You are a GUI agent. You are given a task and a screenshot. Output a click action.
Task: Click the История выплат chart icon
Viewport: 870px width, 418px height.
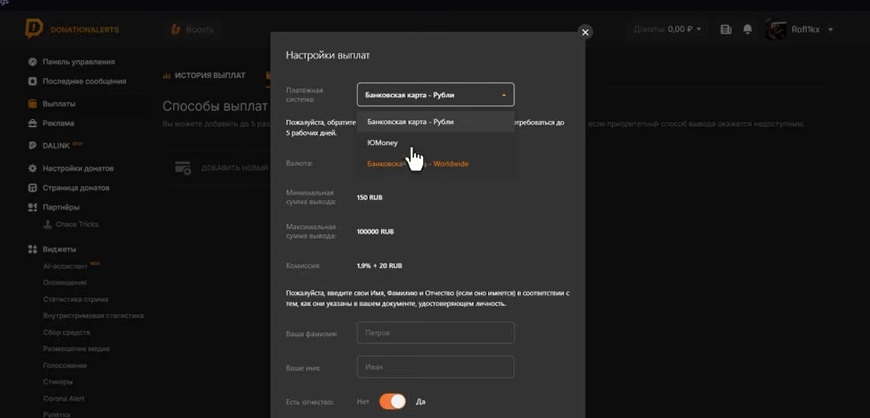click(166, 75)
